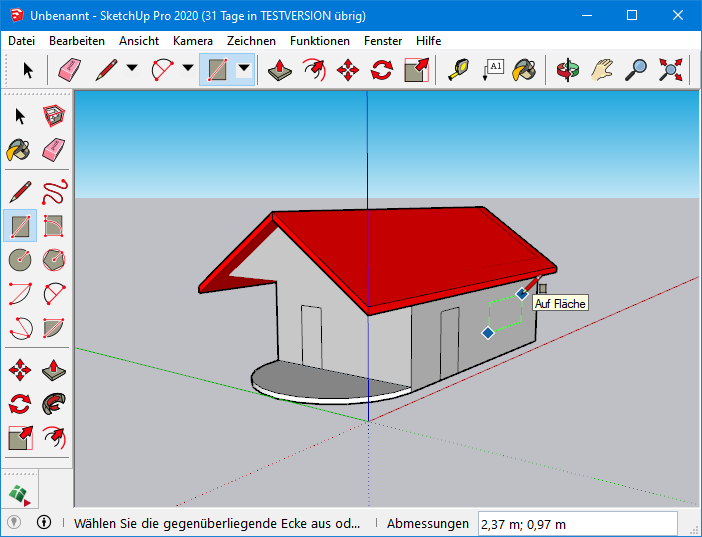Screen dimensions: 702x537
Task: Pick the Polygon tool in left palette
Action: click(x=54, y=260)
